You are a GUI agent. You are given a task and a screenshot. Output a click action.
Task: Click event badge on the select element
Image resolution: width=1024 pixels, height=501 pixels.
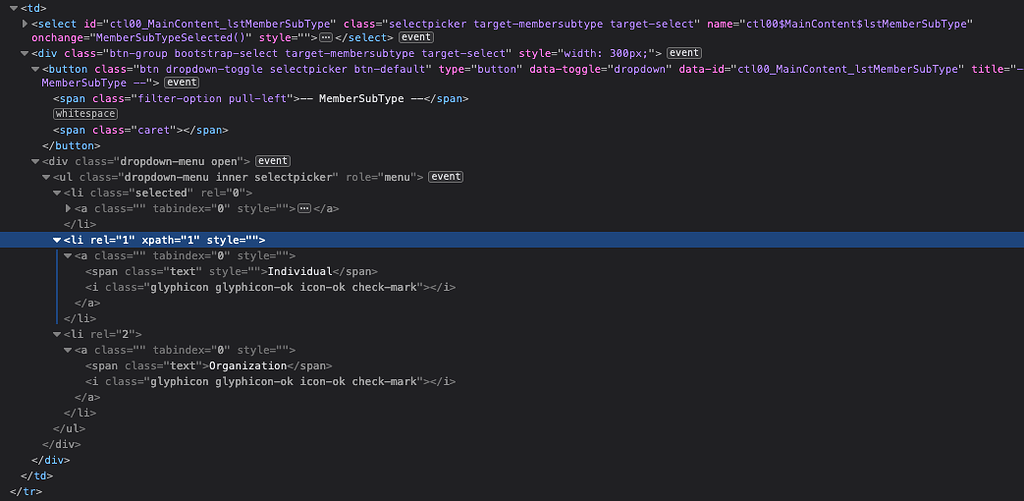tap(416, 37)
